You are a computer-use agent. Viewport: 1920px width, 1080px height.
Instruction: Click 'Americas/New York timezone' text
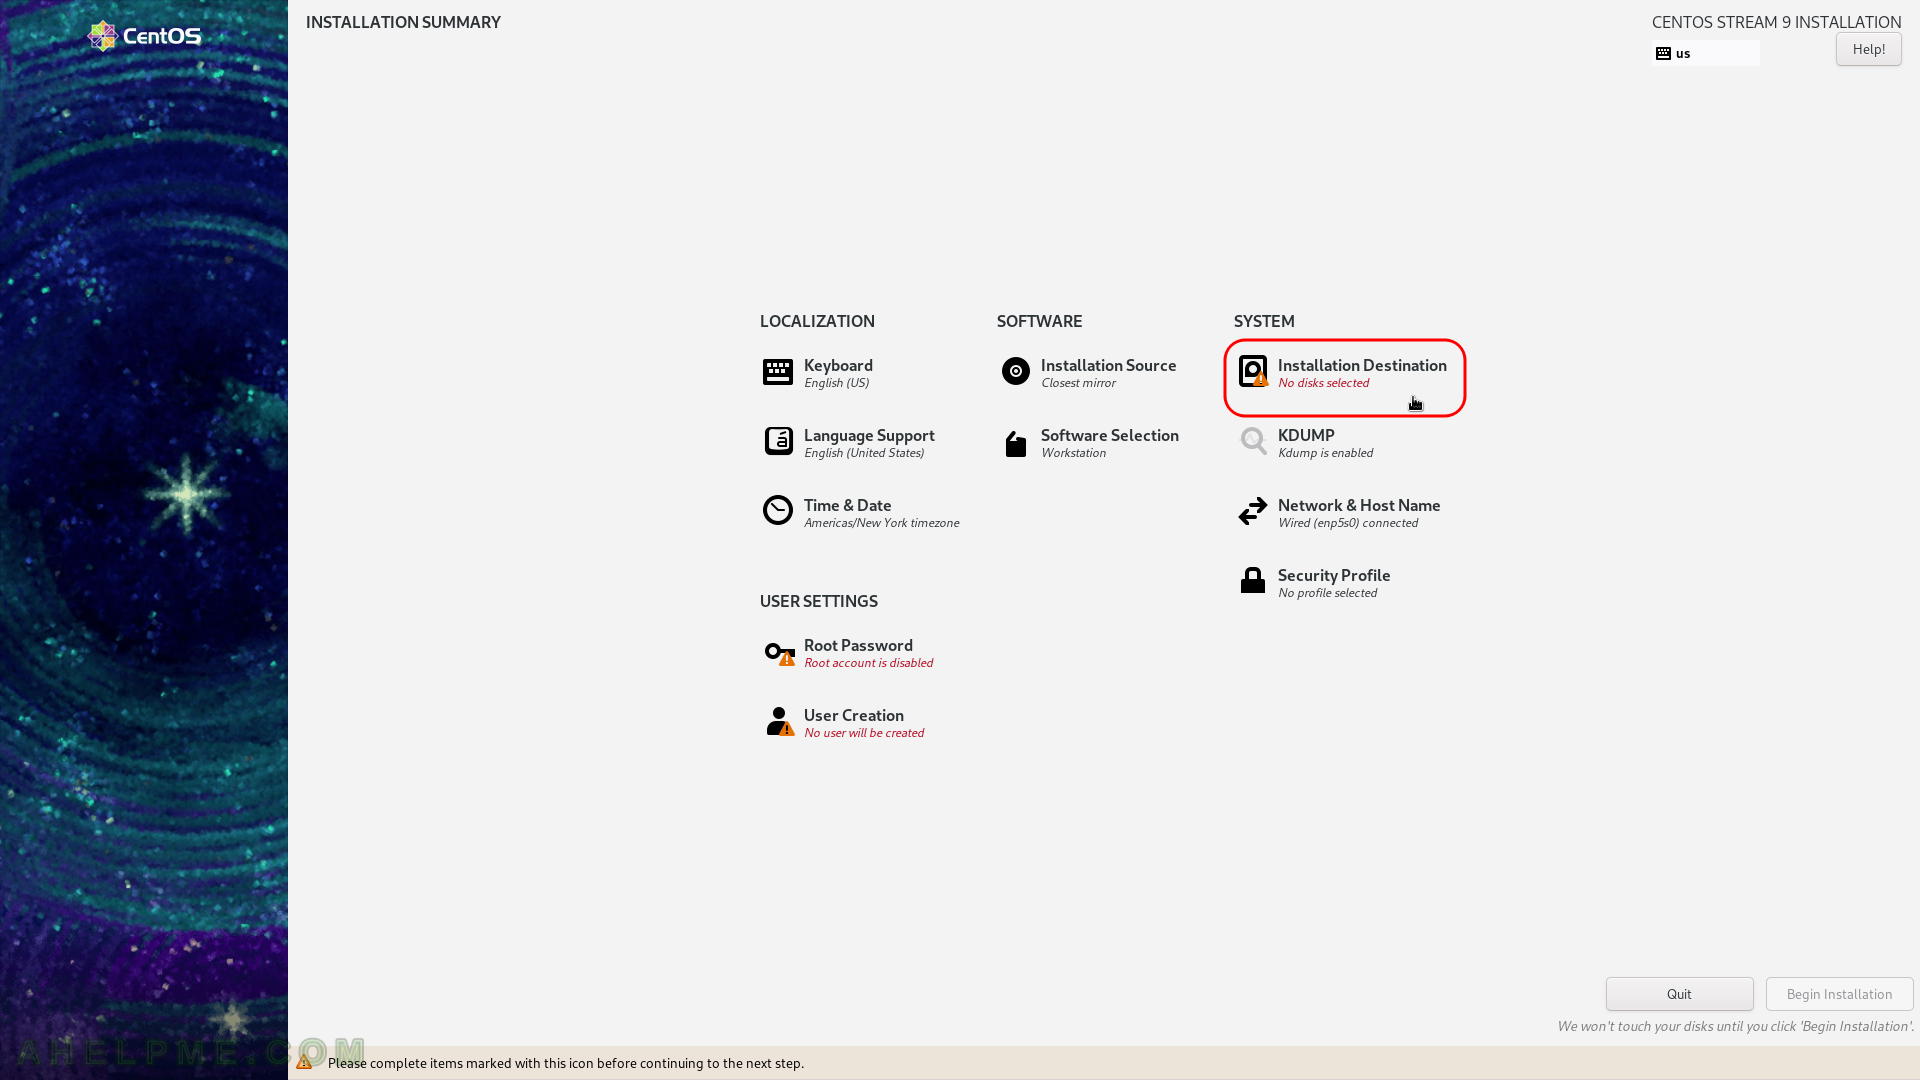pos(881,523)
